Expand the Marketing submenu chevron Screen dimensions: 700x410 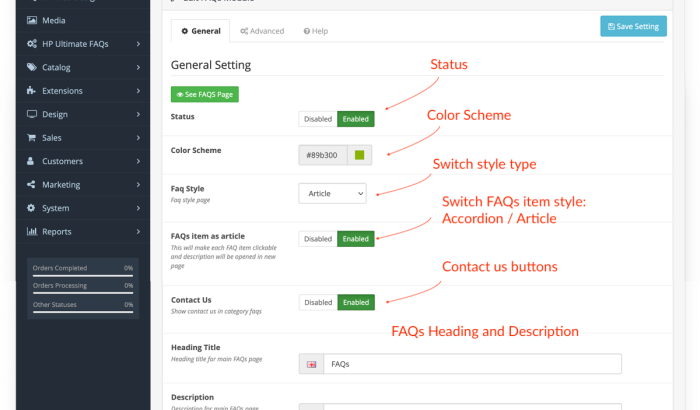[x=138, y=184]
